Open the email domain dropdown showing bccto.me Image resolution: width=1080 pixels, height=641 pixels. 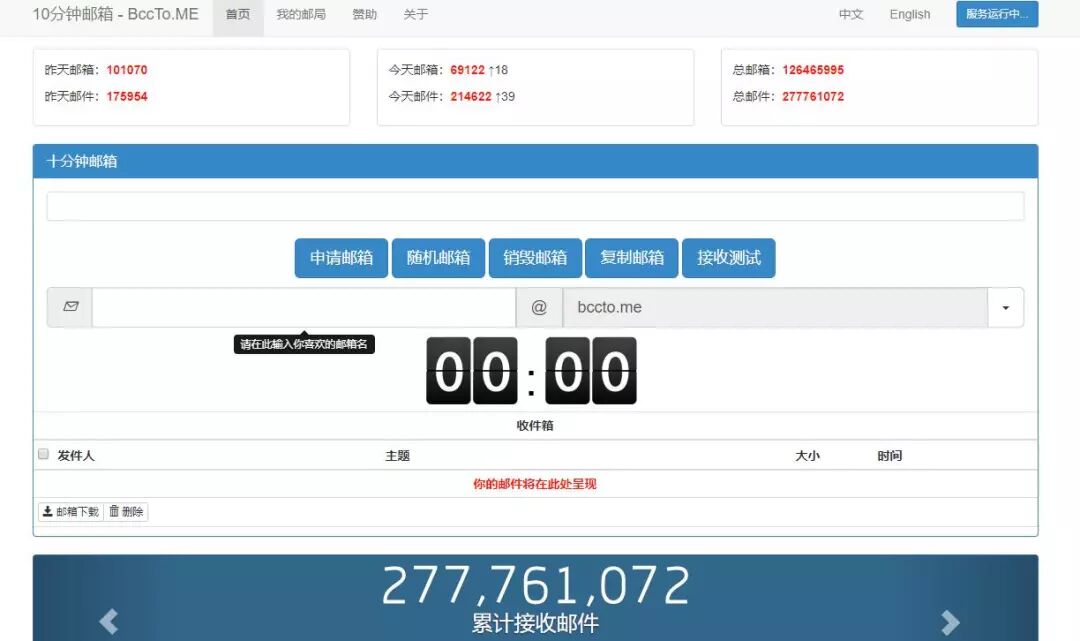pos(1005,307)
